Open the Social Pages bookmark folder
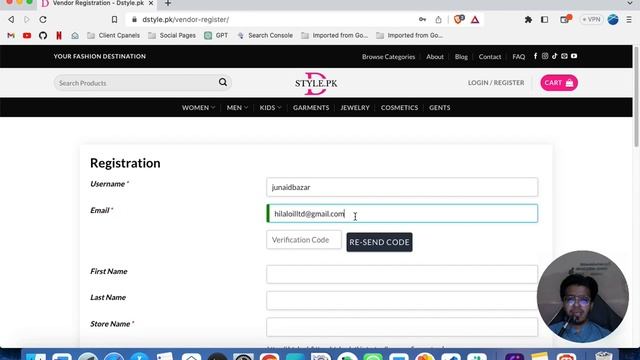Screen dimensions: 640x360 click(x=172, y=36)
